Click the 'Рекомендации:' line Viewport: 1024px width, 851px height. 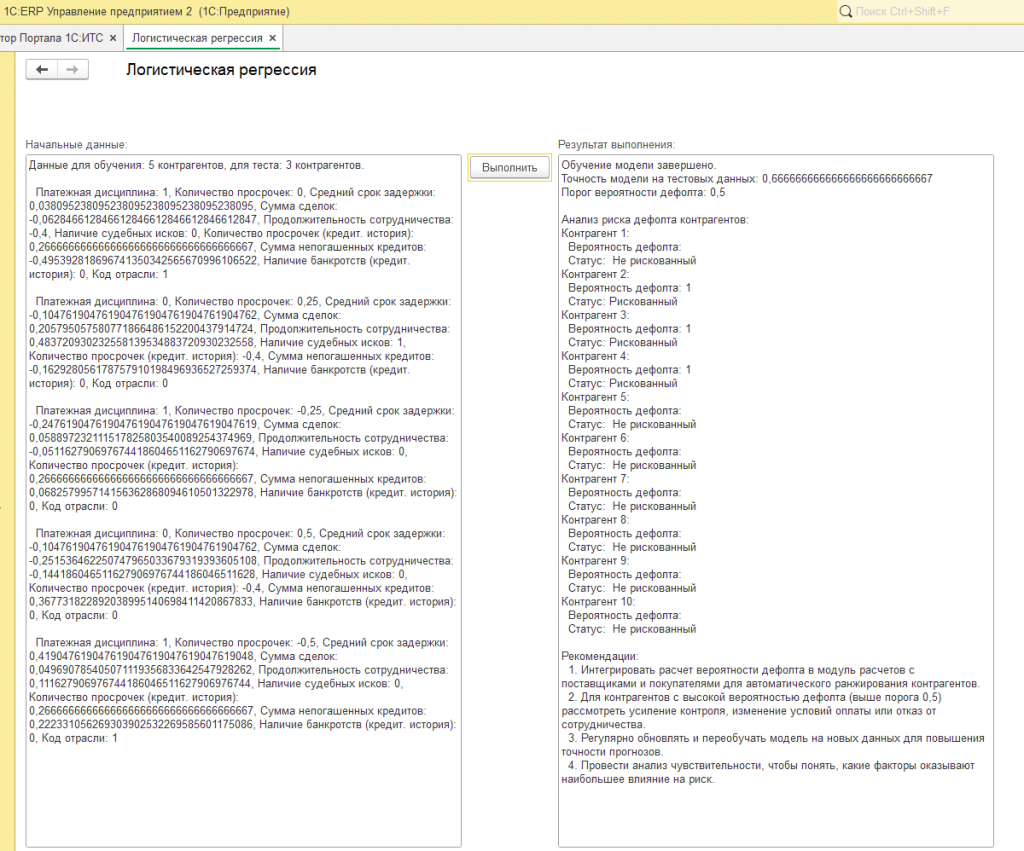pos(600,656)
